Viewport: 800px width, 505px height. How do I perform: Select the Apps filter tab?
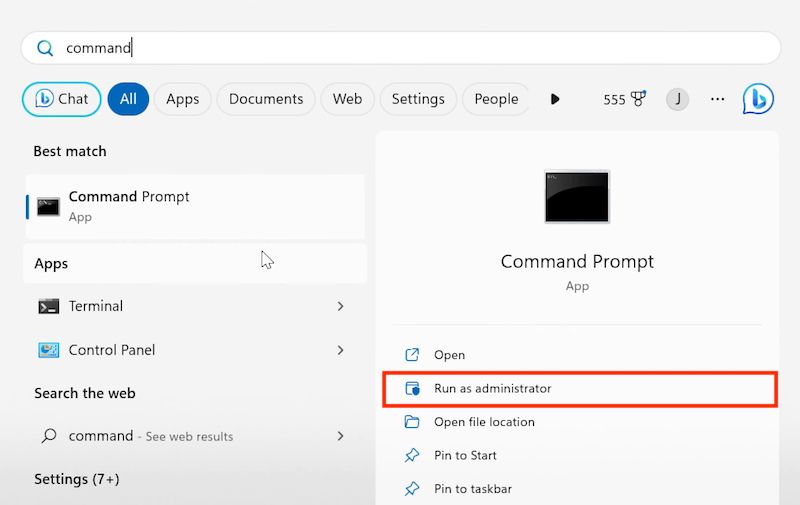click(x=182, y=99)
